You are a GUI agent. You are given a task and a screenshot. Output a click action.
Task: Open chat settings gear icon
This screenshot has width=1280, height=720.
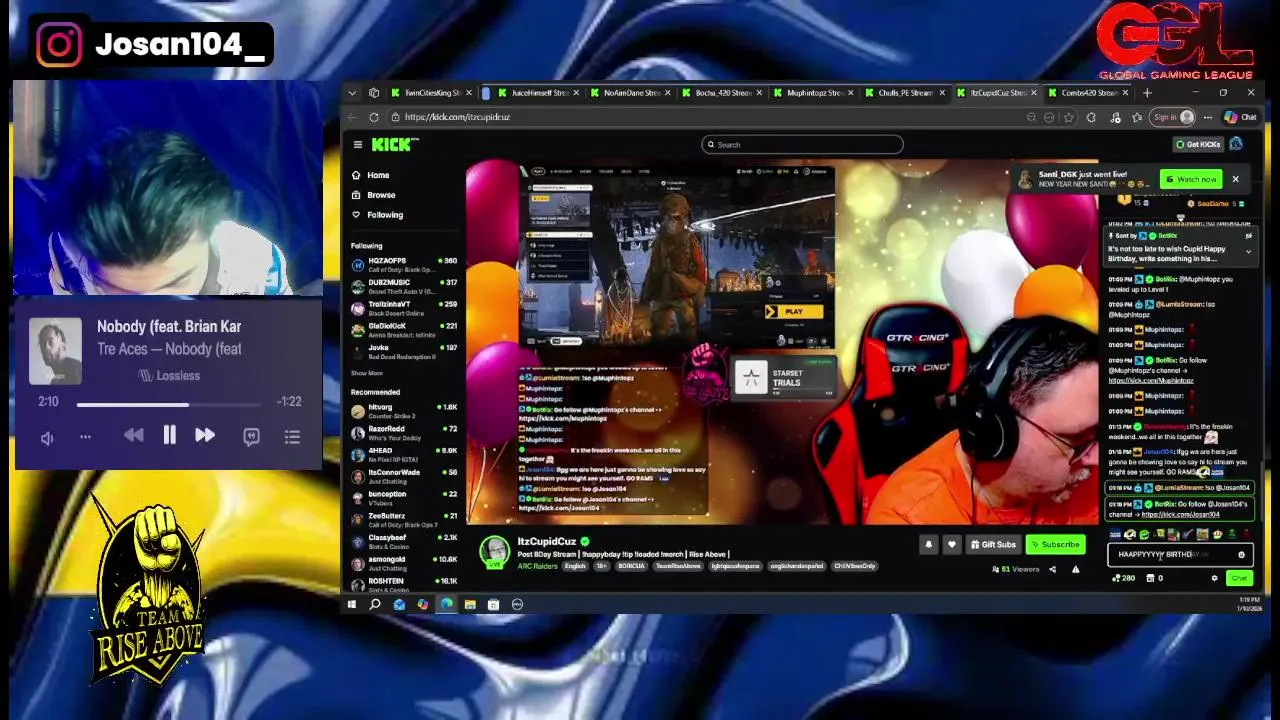[1214, 578]
